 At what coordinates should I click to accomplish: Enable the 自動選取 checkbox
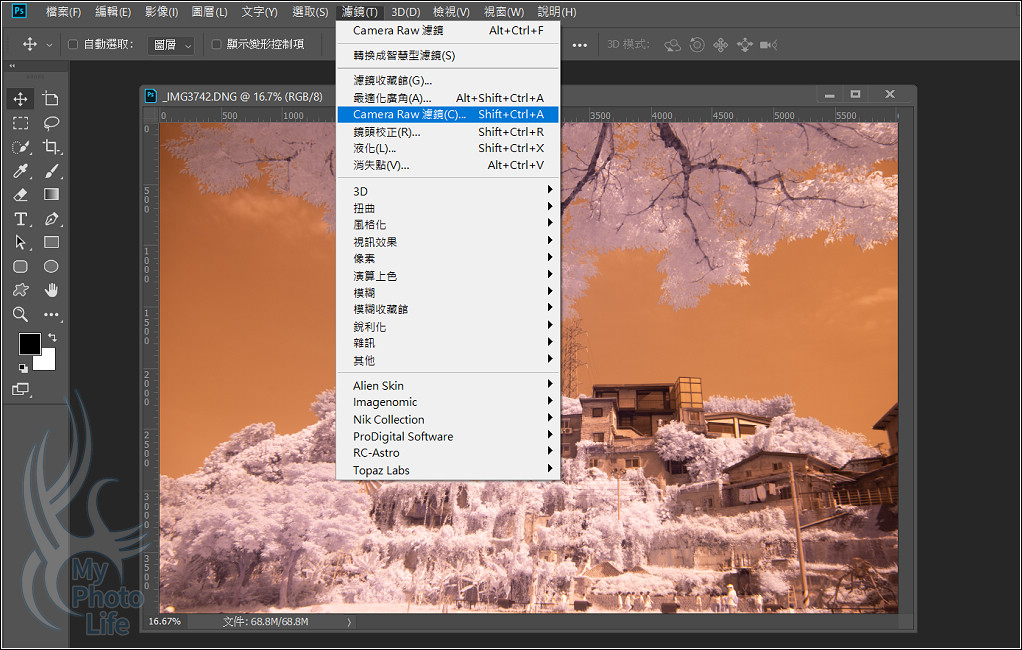(73, 44)
